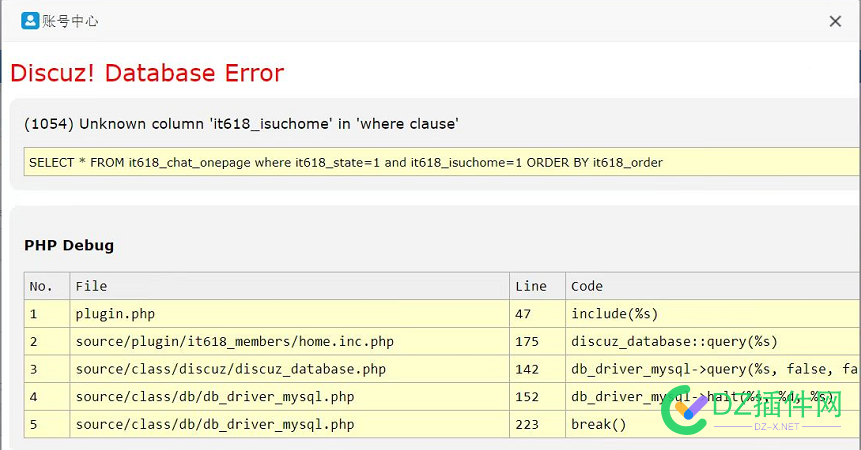Click the line number 223 cell

tap(527, 424)
